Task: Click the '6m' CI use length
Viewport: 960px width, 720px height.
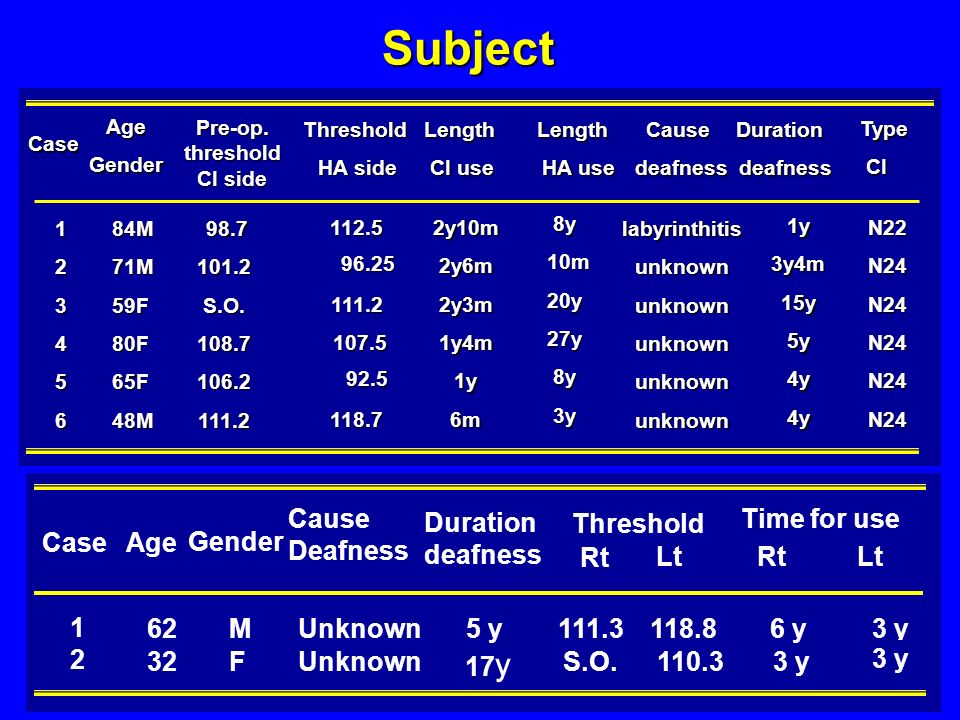Action: click(x=465, y=421)
